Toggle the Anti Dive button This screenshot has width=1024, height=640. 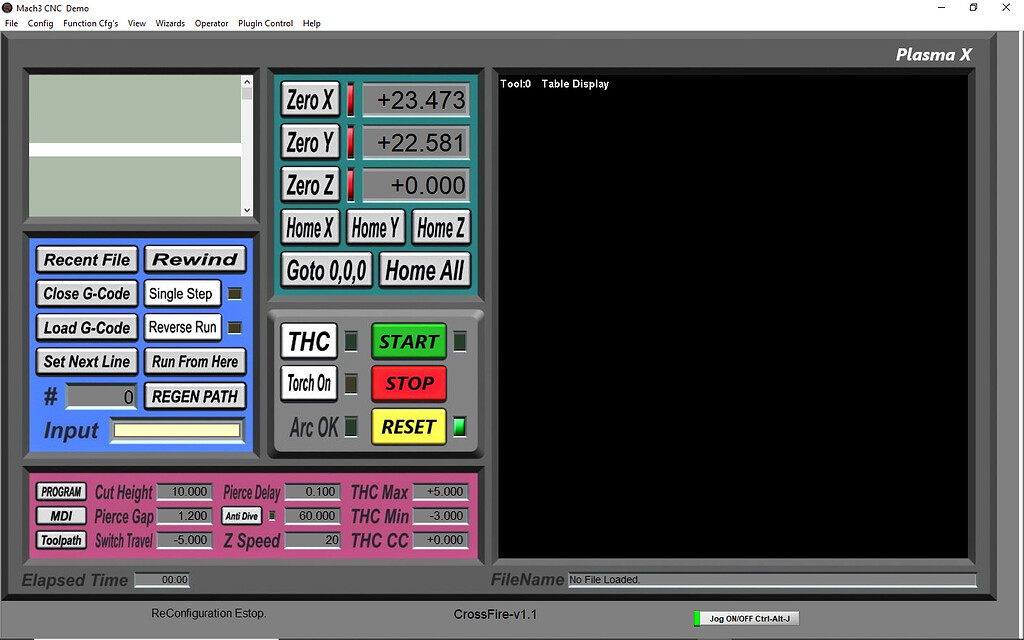point(242,516)
